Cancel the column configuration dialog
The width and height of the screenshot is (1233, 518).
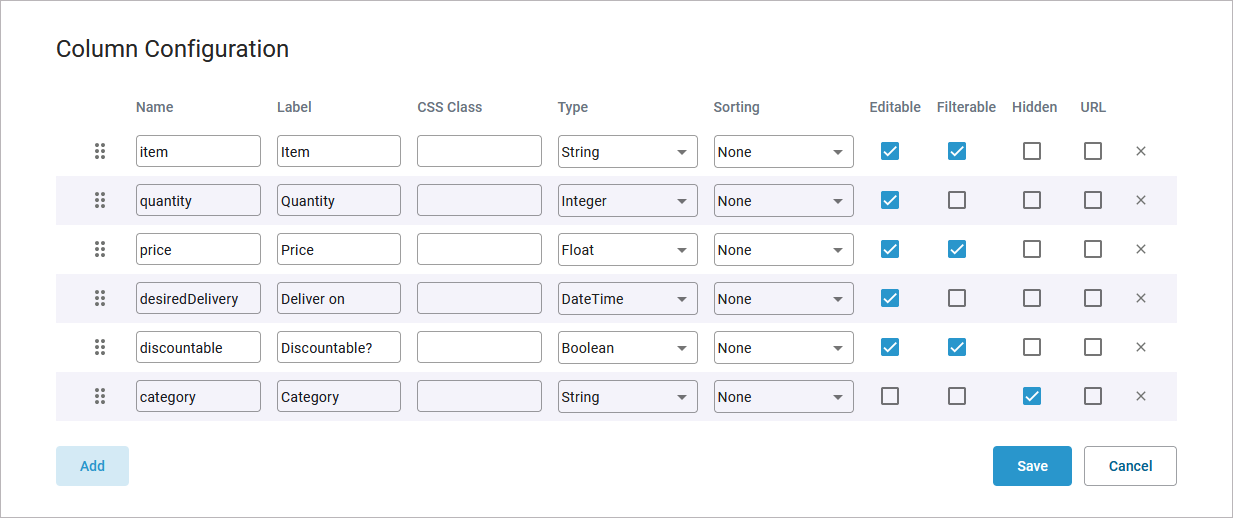pos(1130,466)
